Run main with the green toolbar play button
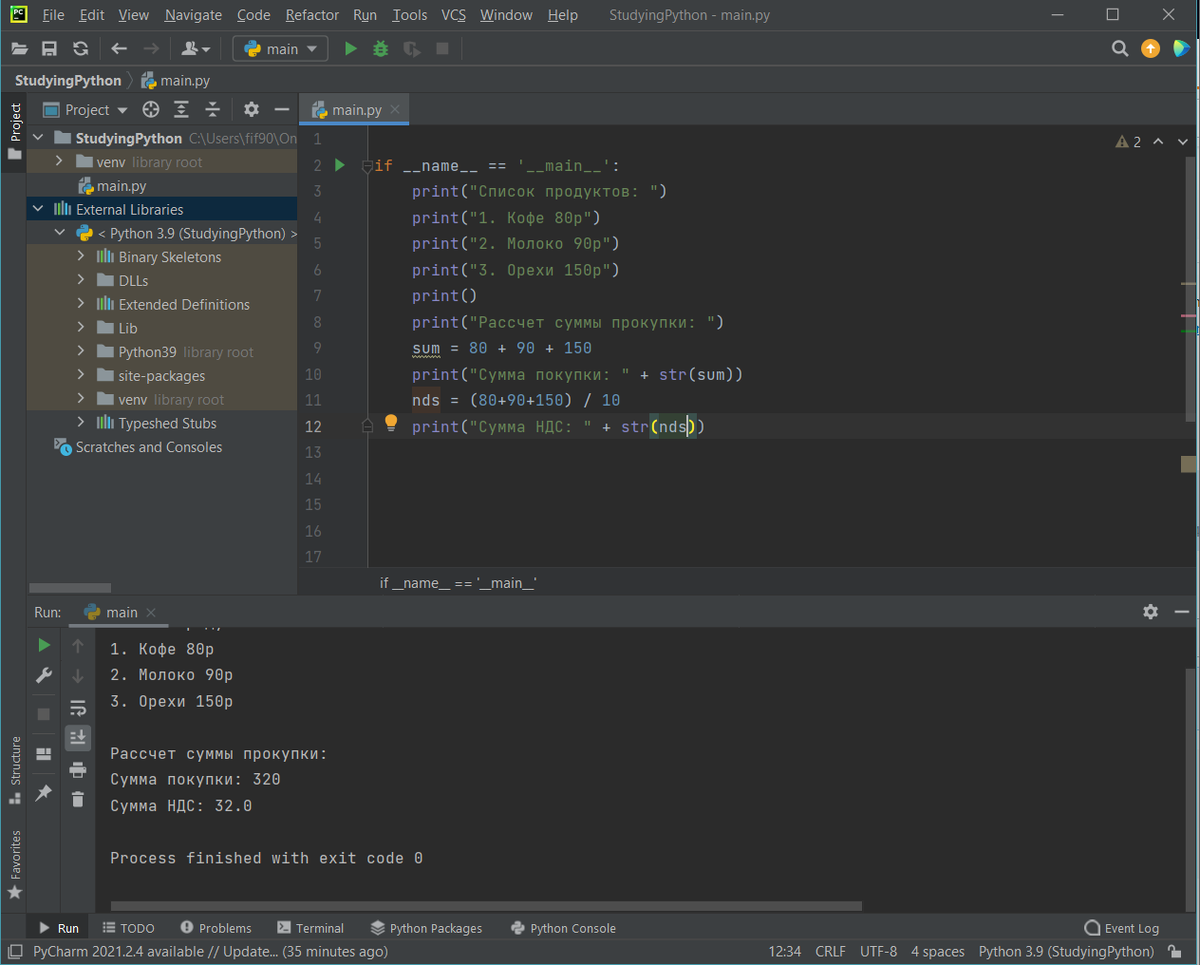Image resolution: width=1200 pixels, height=965 pixels. (350, 49)
